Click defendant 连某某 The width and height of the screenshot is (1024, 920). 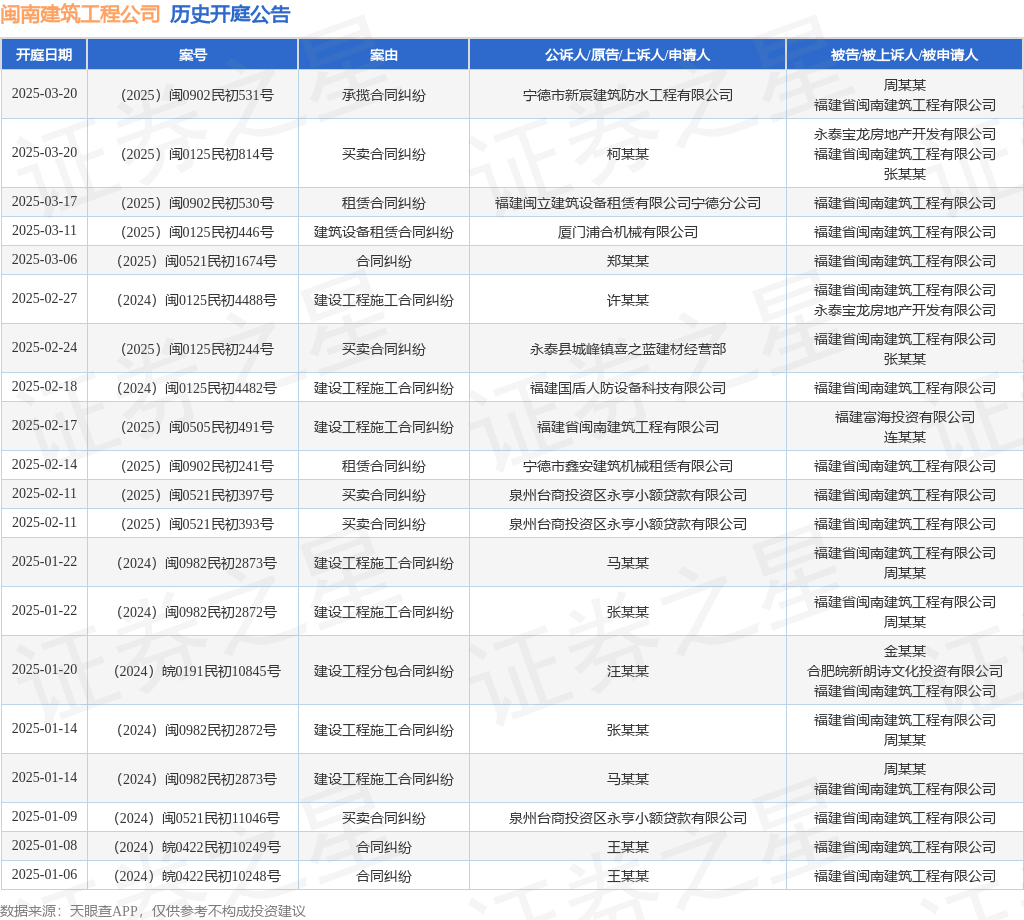pyautogui.click(x=904, y=437)
